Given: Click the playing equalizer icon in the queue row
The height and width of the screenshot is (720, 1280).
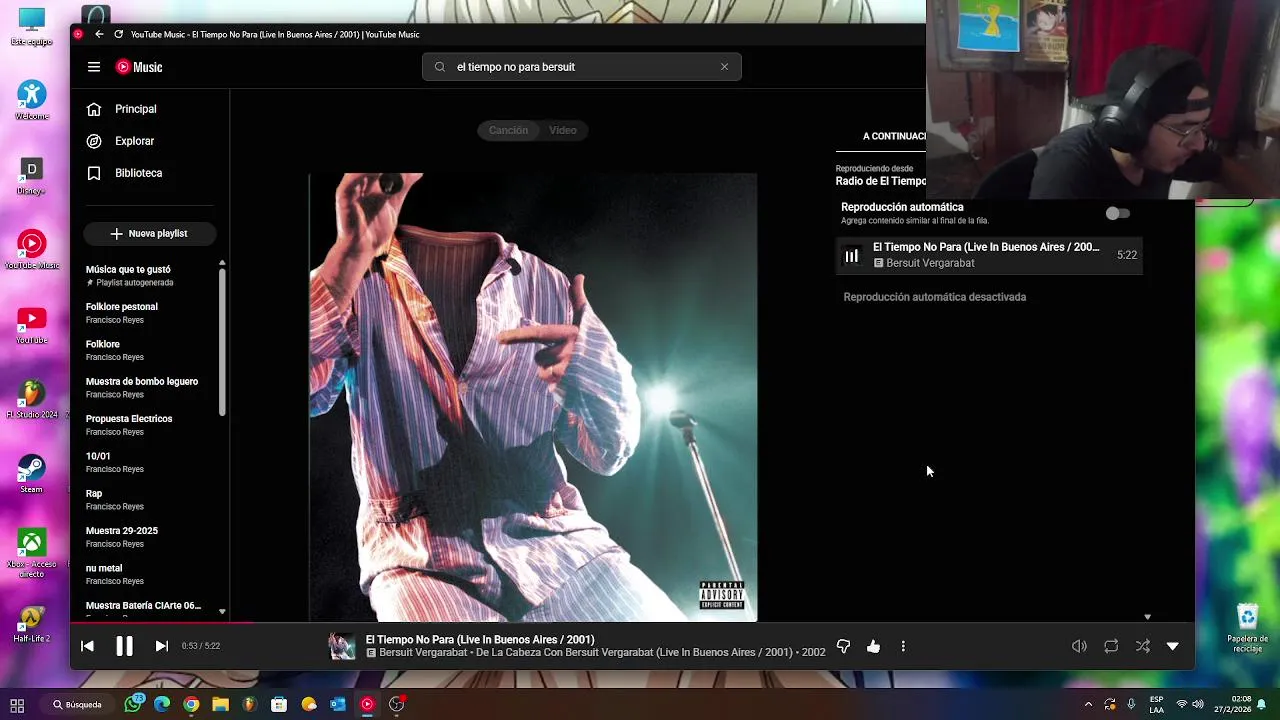Looking at the screenshot, I should coord(852,256).
